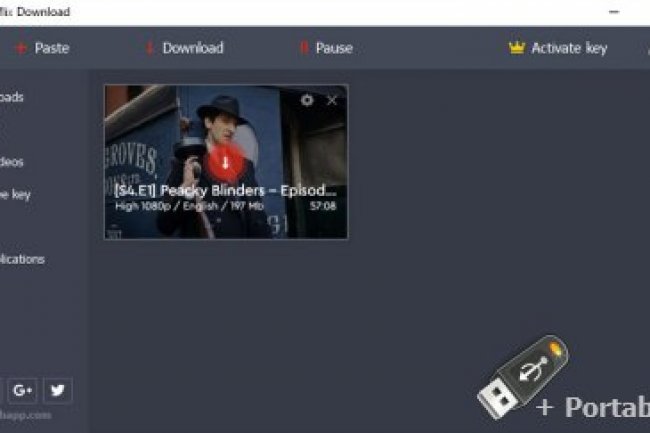Open the Google+ social icon
Screen dimensions: 650x433
[22, 390]
